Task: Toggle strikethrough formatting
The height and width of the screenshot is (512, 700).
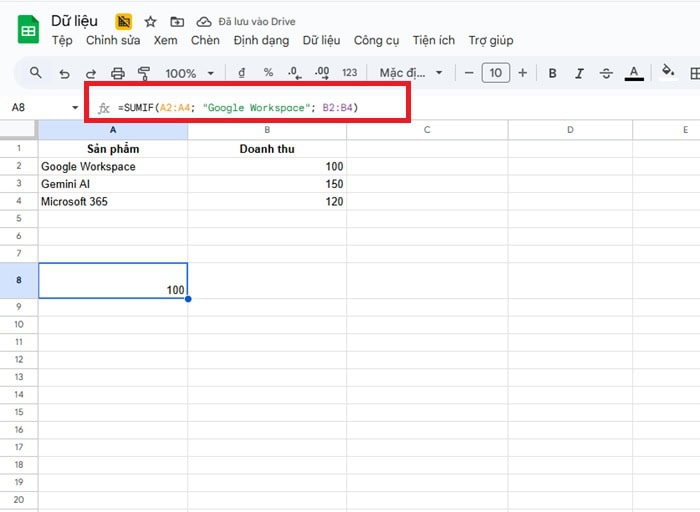Action: tap(606, 73)
